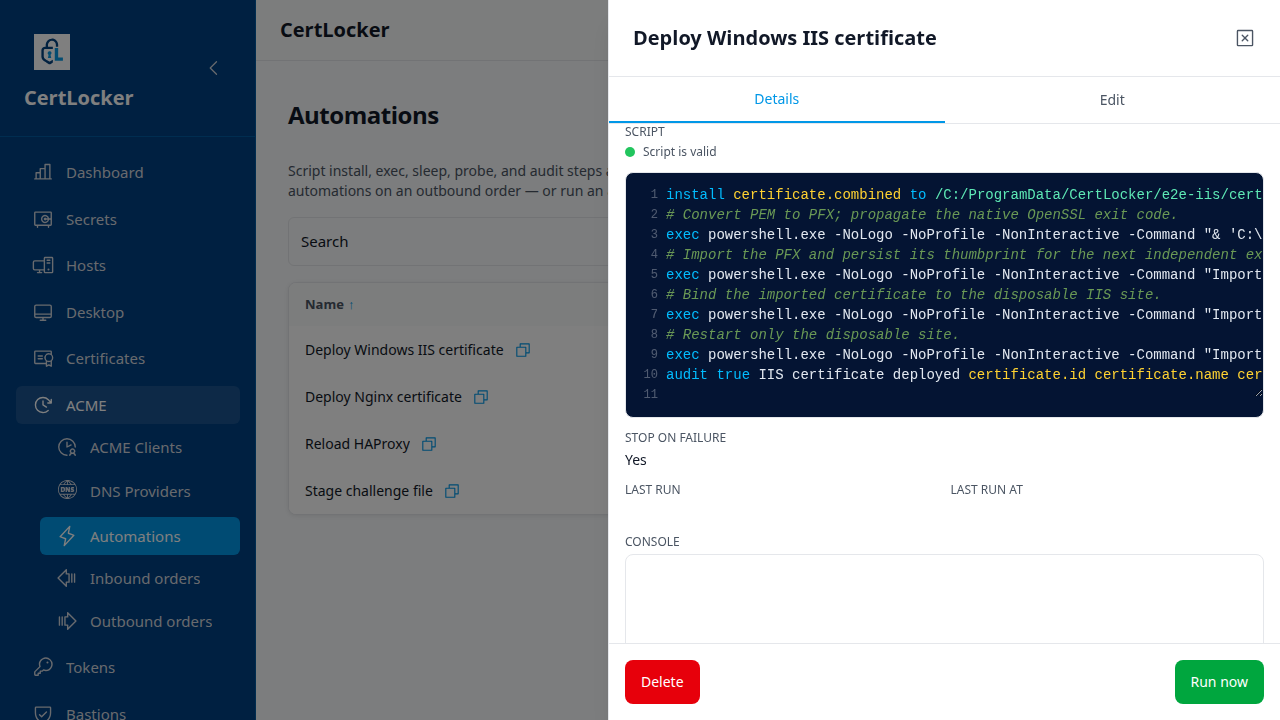The width and height of the screenshot is (1280, 720).
Task: Select the Reload HAProxy row
Action: click(x=448, y=444)
